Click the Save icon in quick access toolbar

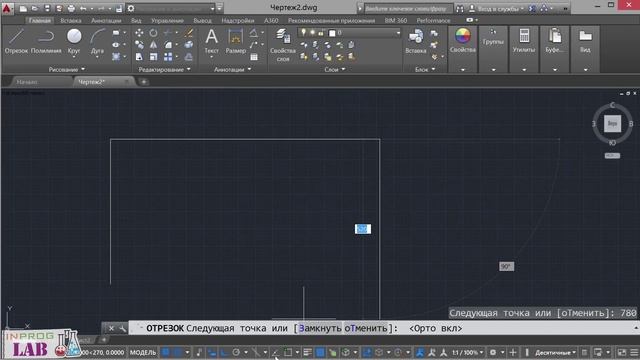pos(47,8)
